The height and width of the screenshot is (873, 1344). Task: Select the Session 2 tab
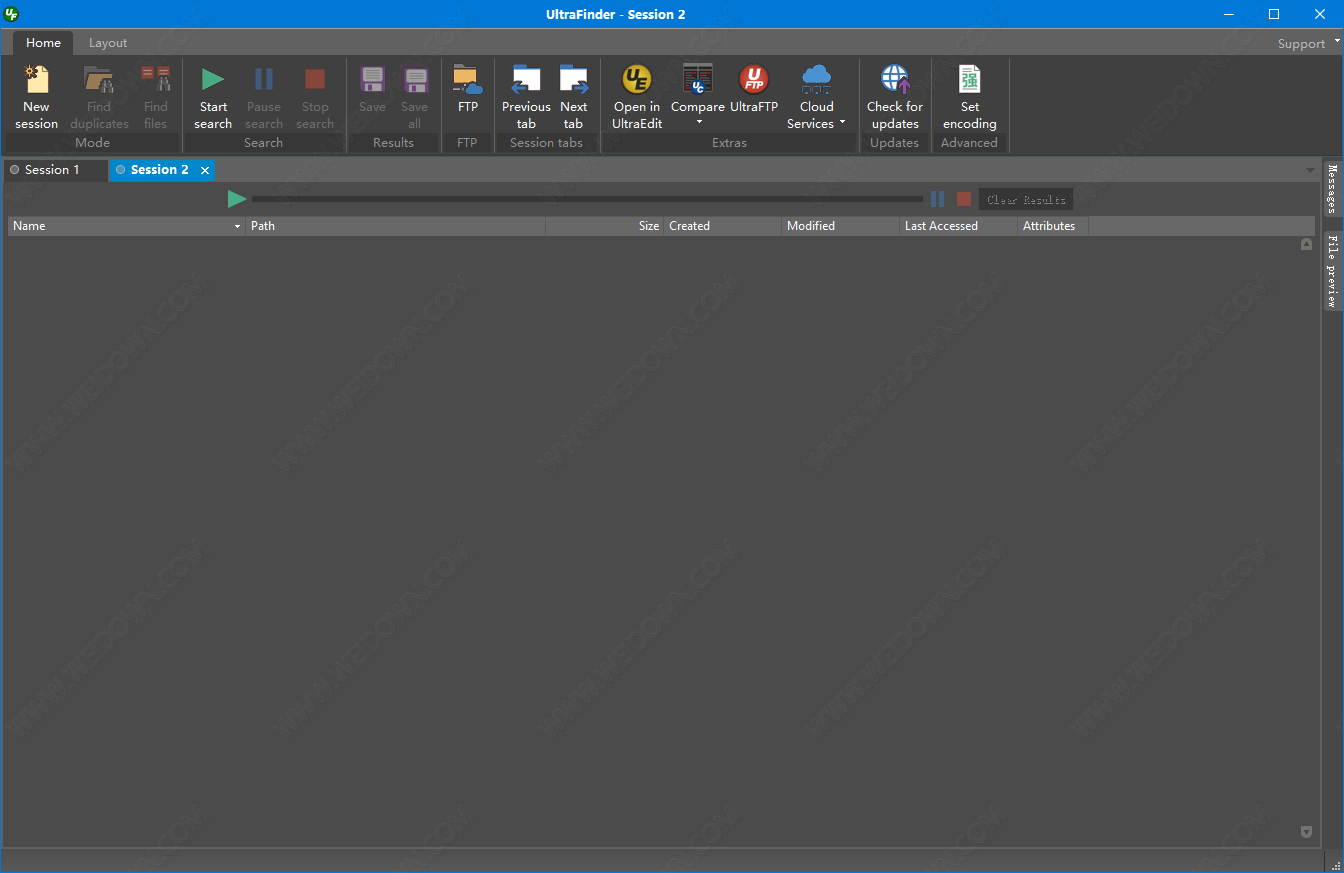160,170
